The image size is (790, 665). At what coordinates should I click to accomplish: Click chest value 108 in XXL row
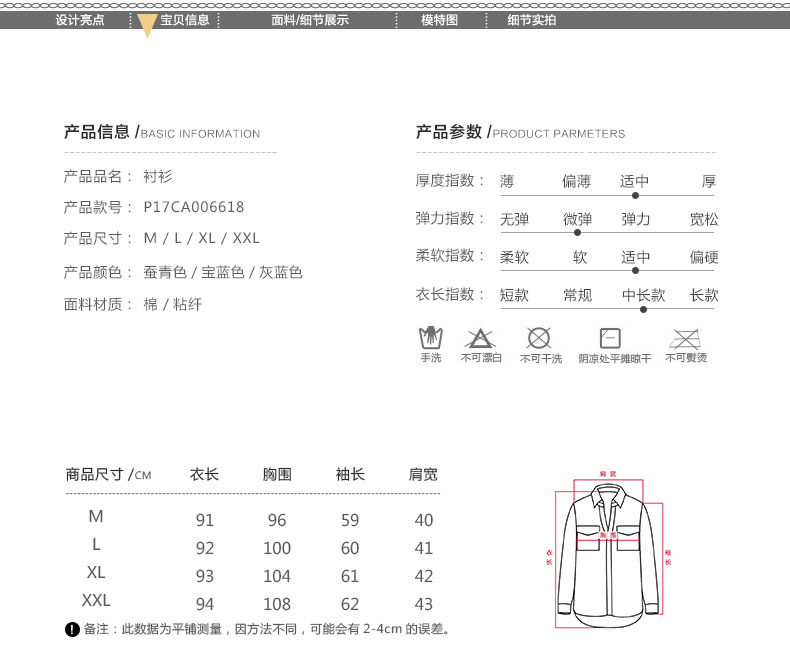click(277, 604)
